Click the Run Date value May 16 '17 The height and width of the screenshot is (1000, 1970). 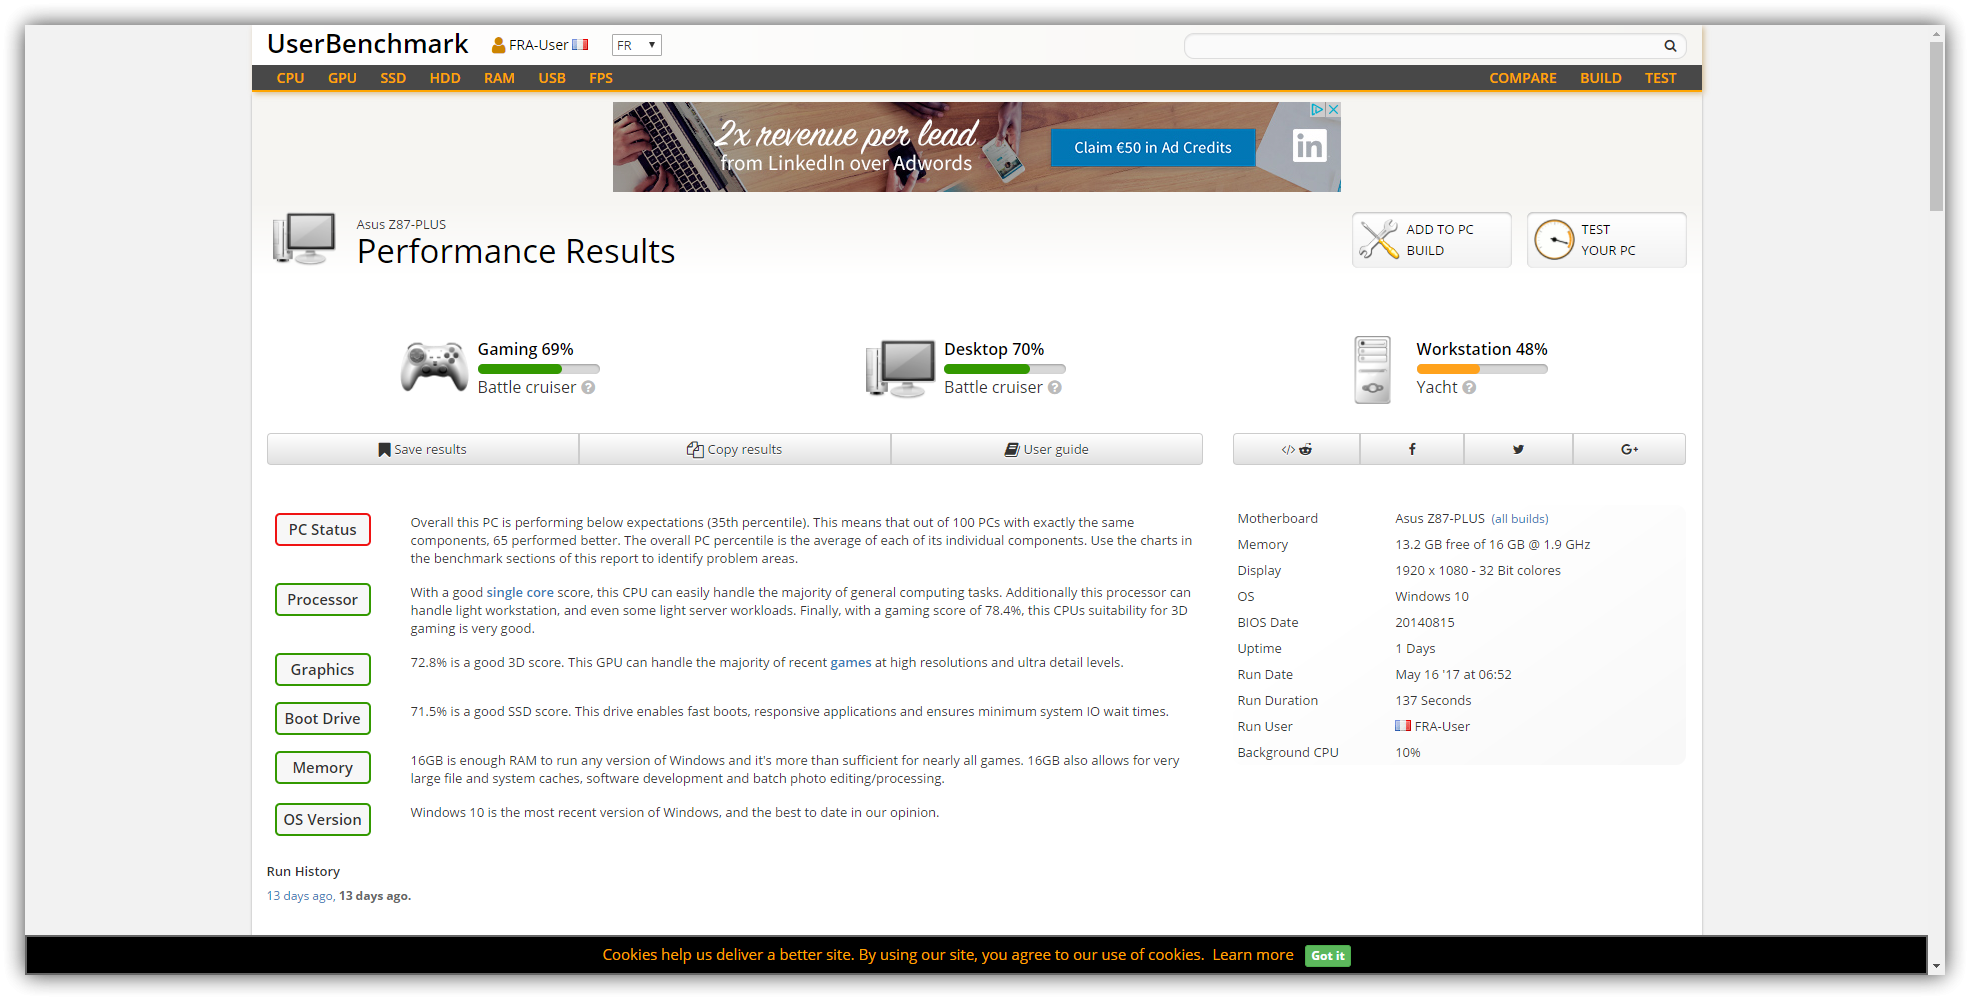point(1453,675)
